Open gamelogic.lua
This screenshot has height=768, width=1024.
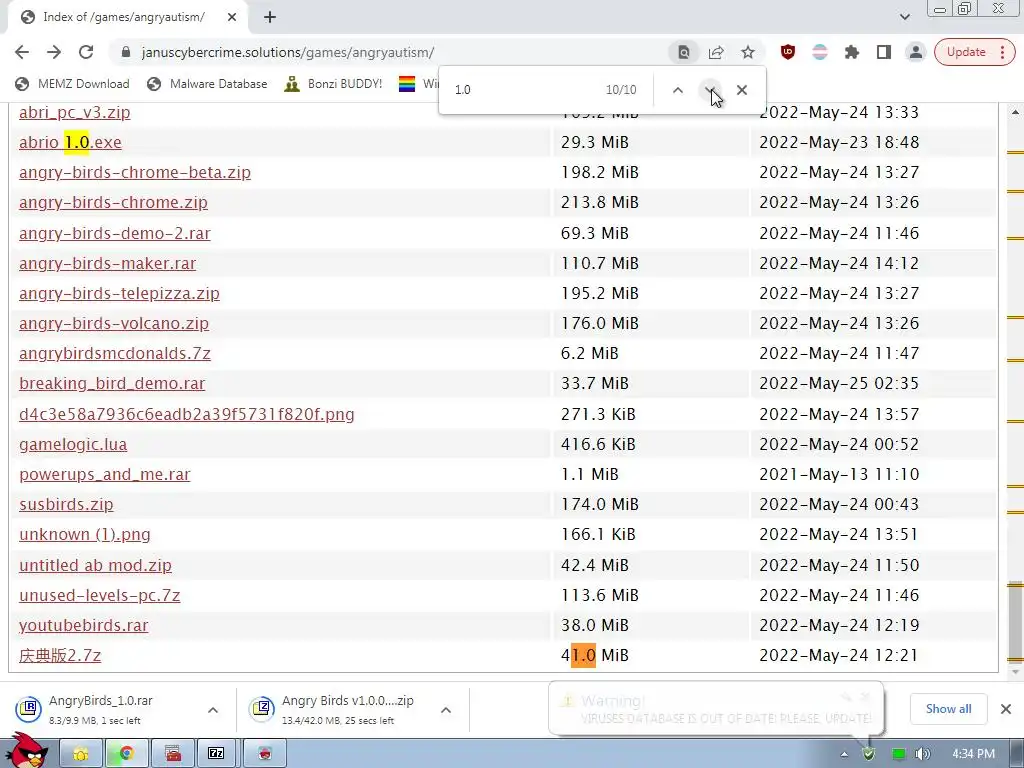tap(73, 444)
